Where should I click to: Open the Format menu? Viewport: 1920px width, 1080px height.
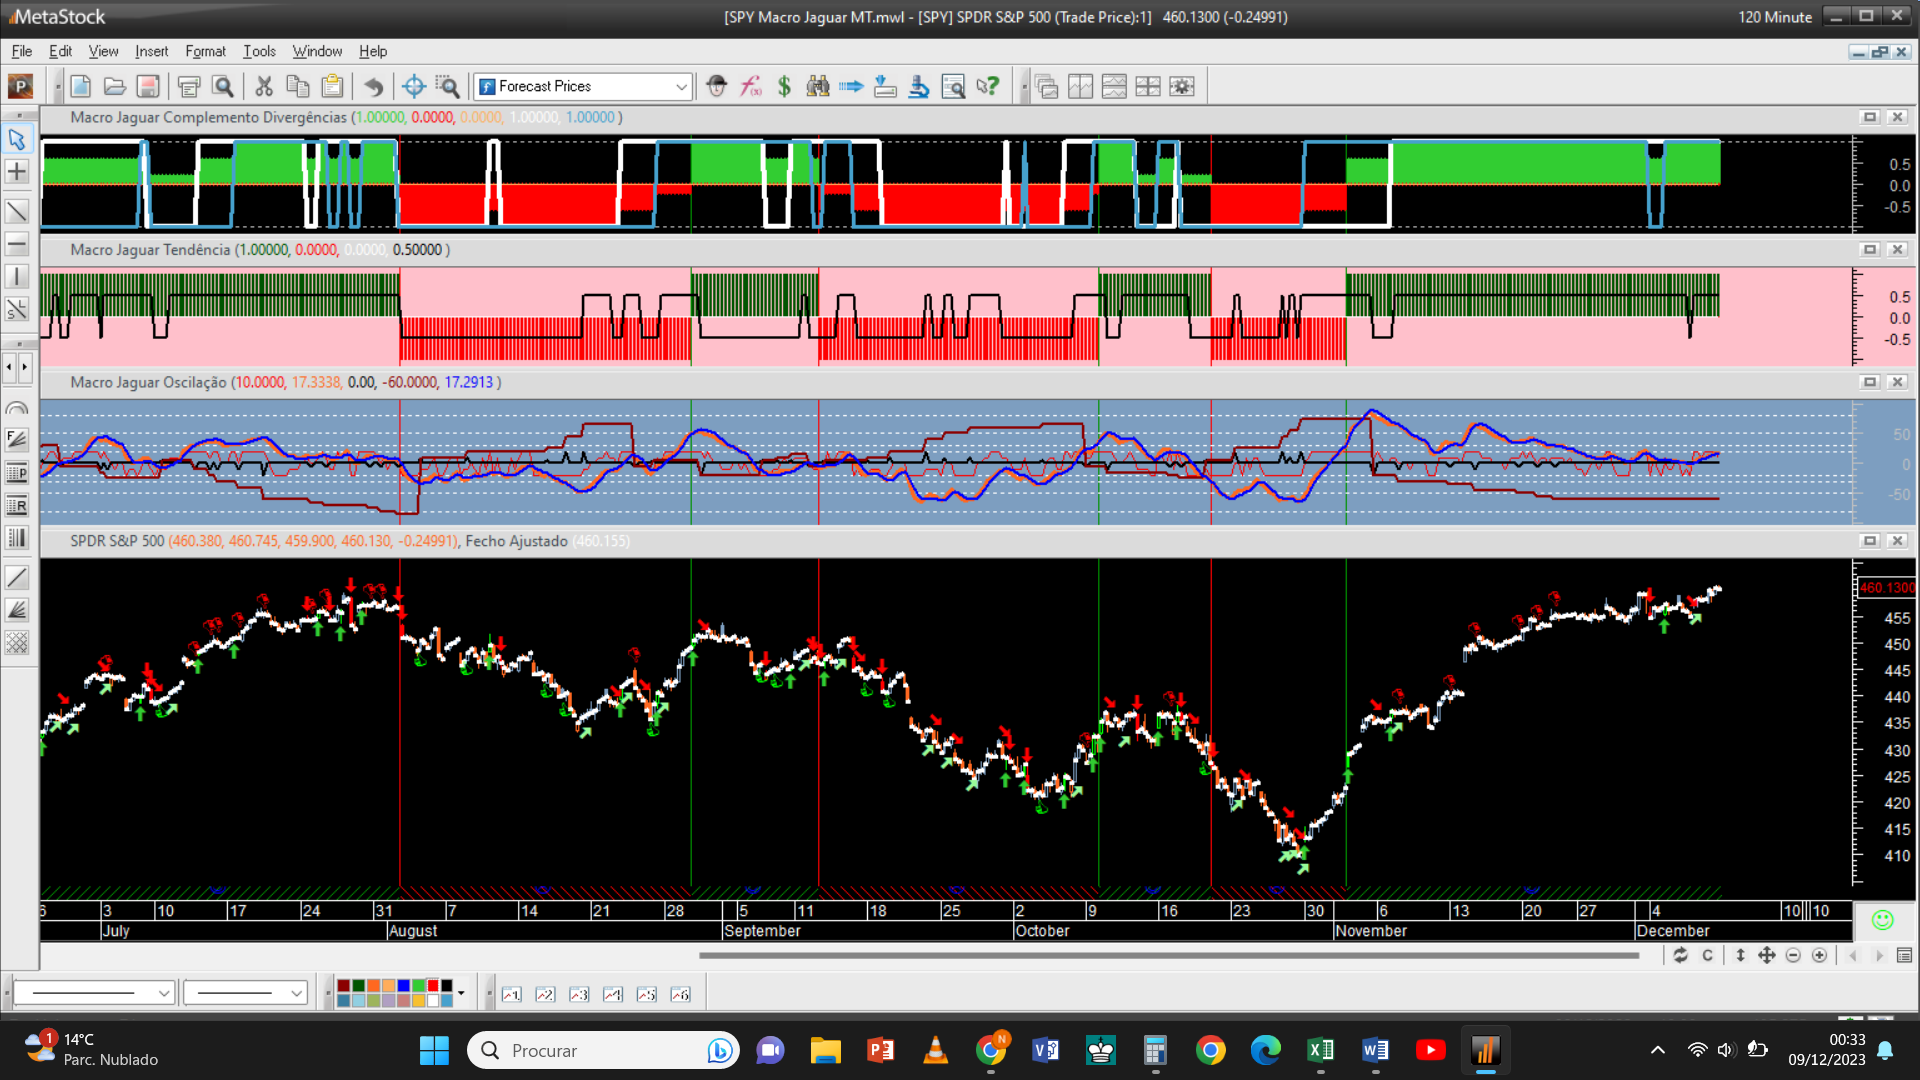pos(205,51)
